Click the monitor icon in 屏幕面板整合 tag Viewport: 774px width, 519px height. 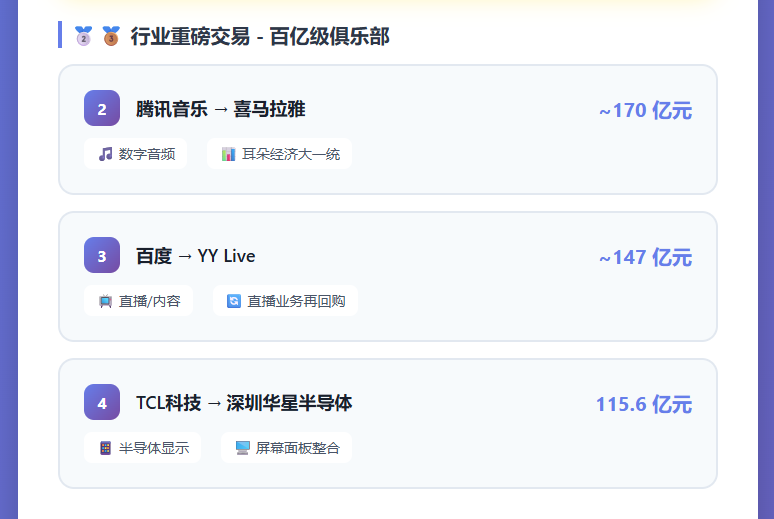(242, 448)
